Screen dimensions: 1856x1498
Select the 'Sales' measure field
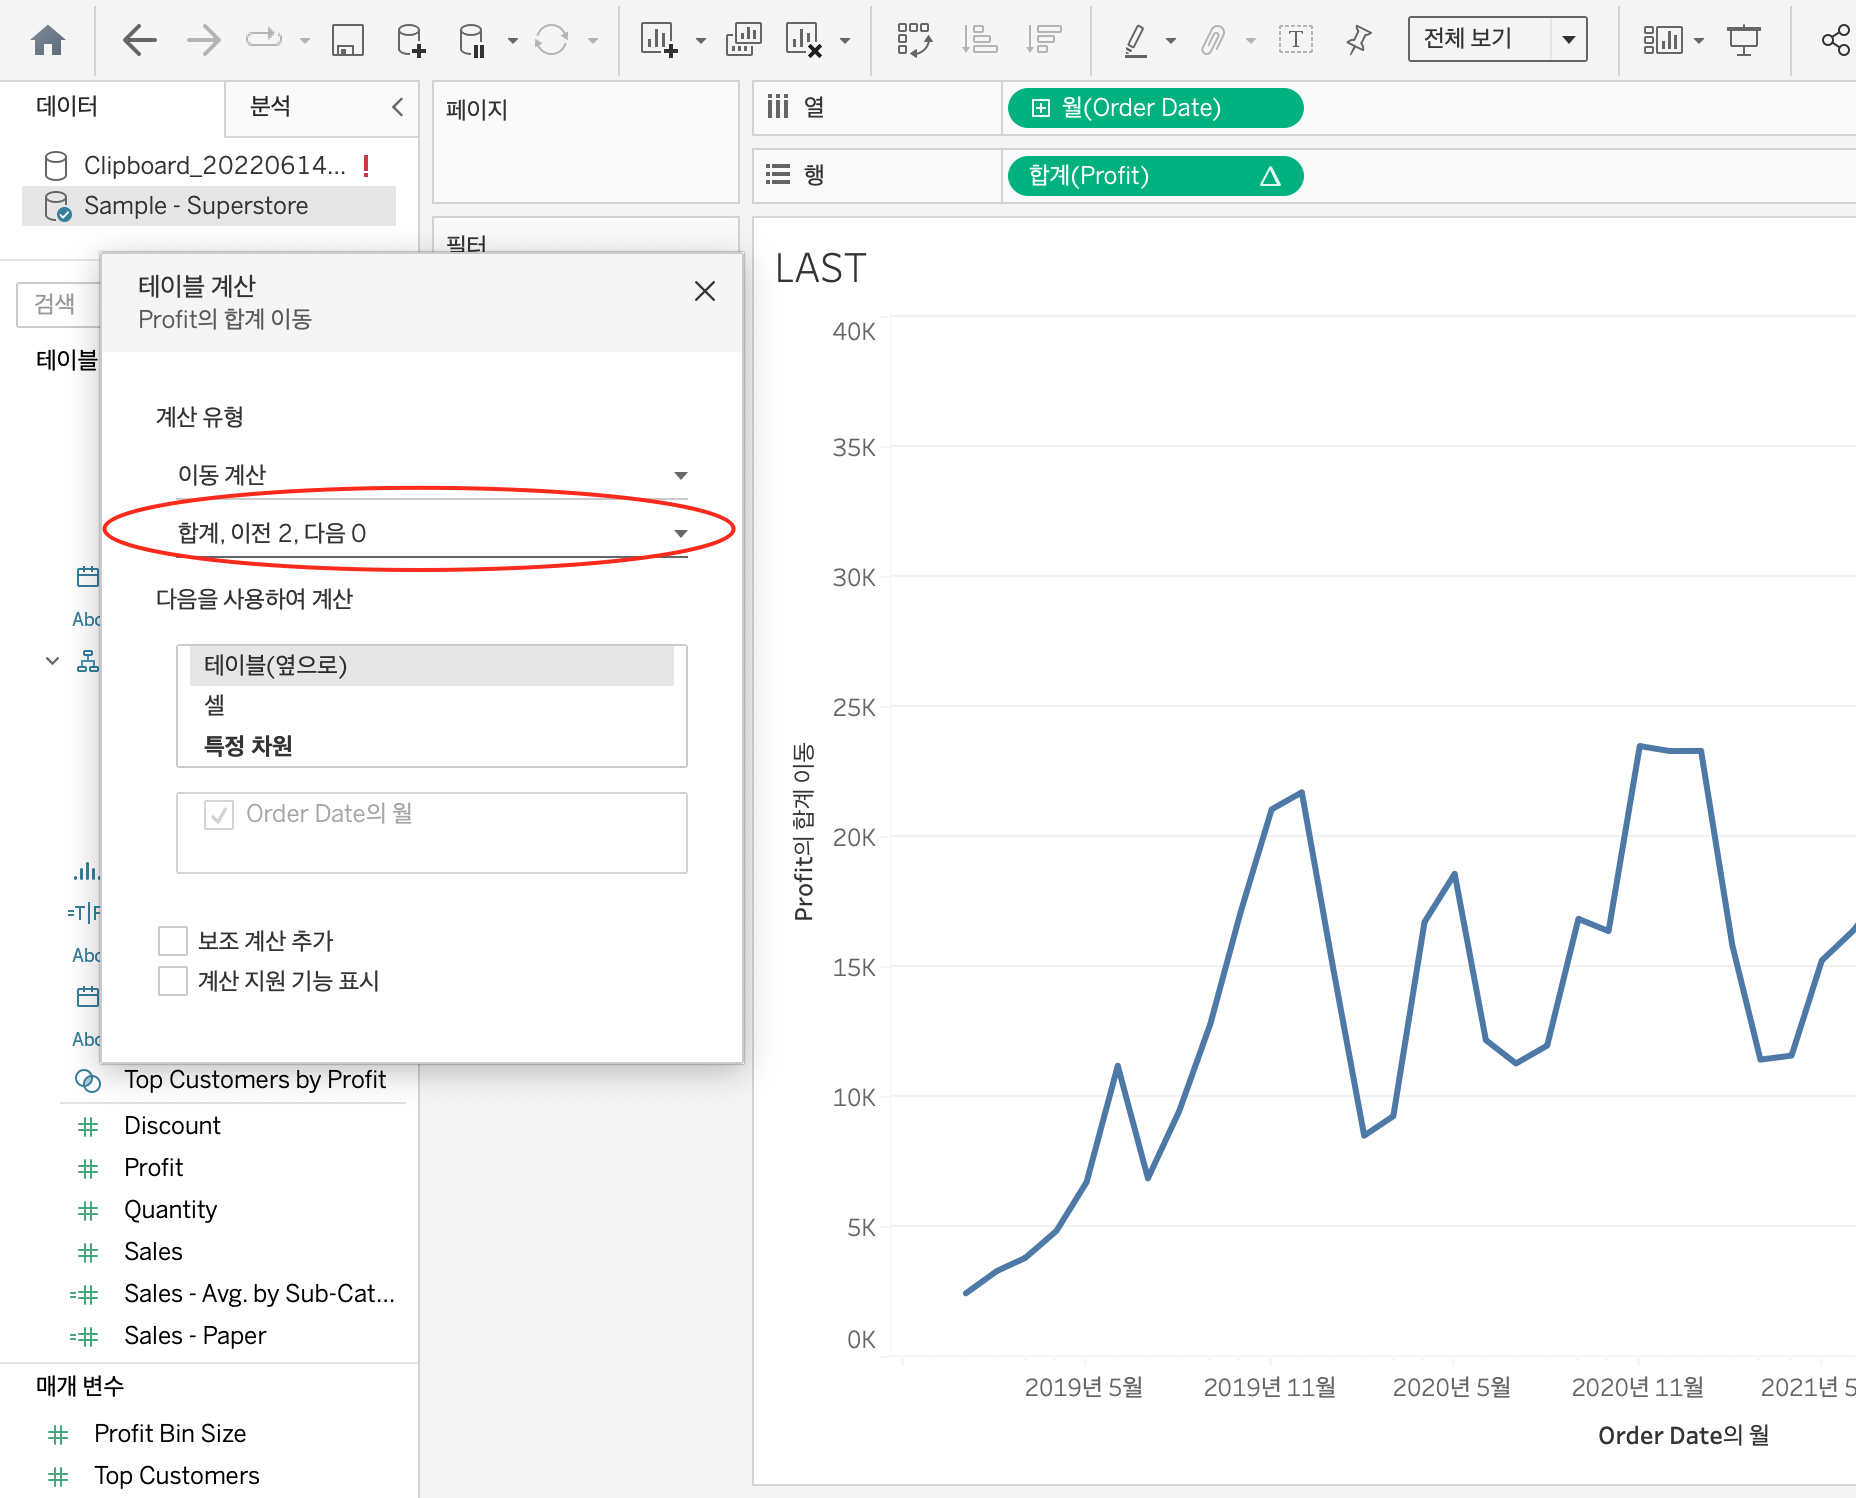[153, 1252]
